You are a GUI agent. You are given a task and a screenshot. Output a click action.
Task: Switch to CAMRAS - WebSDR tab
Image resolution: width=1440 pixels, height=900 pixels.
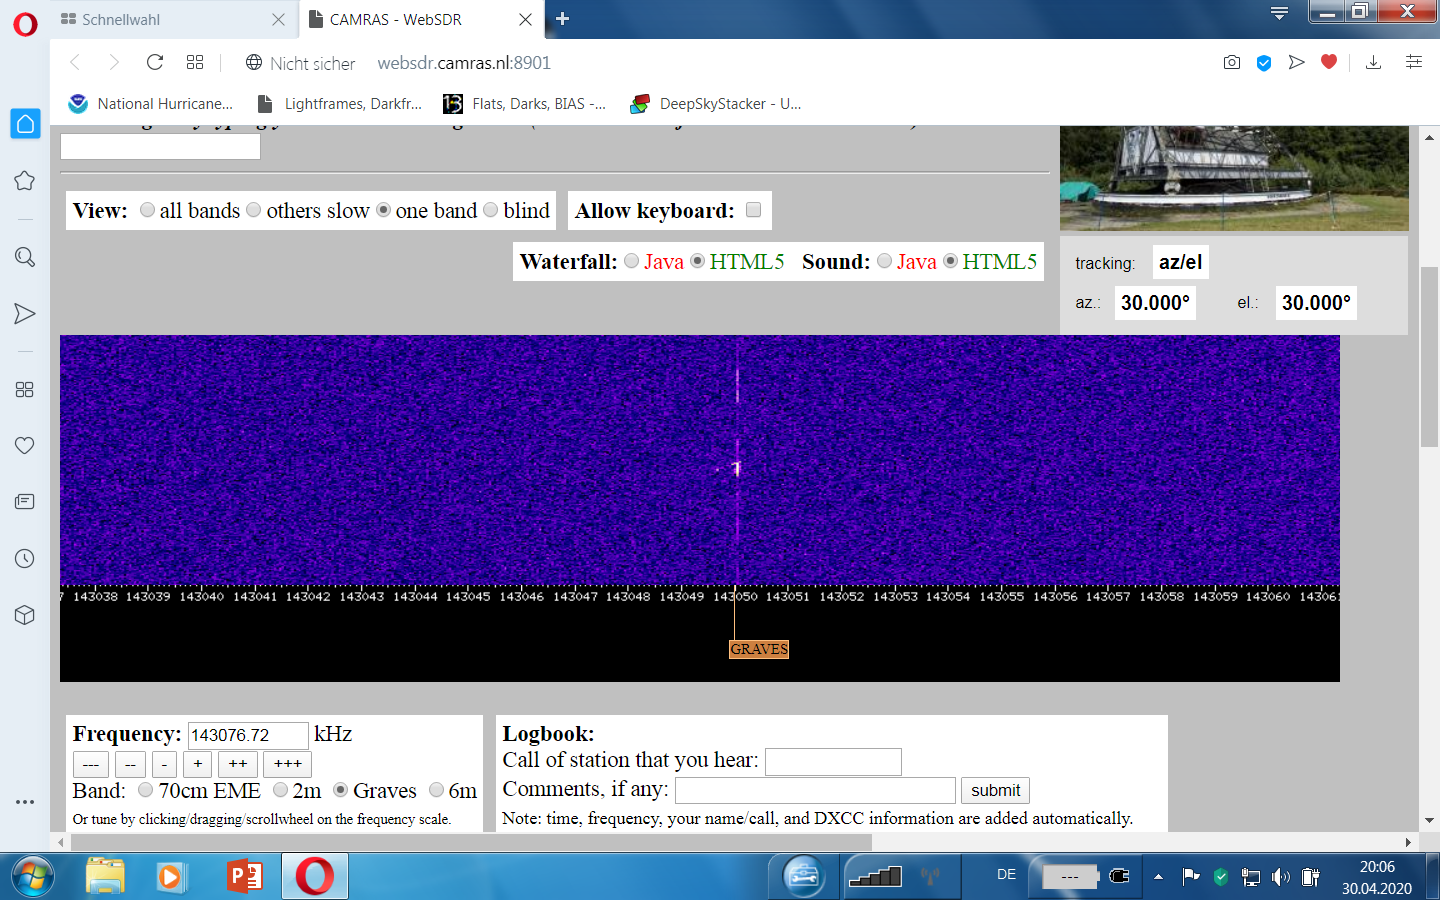point(420,19)
